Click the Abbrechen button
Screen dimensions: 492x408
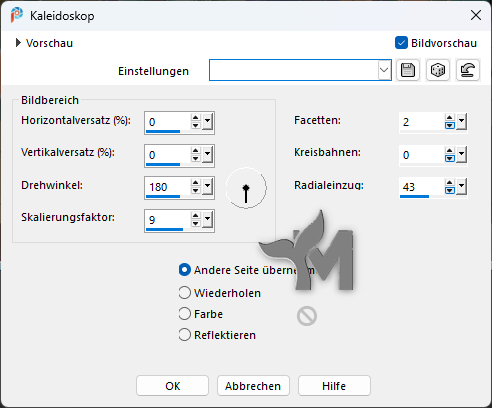(253, 386)
